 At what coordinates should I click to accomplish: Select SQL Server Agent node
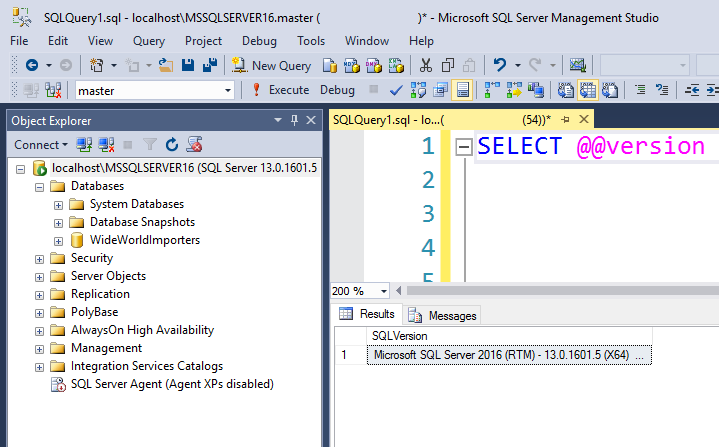(172, 384)
